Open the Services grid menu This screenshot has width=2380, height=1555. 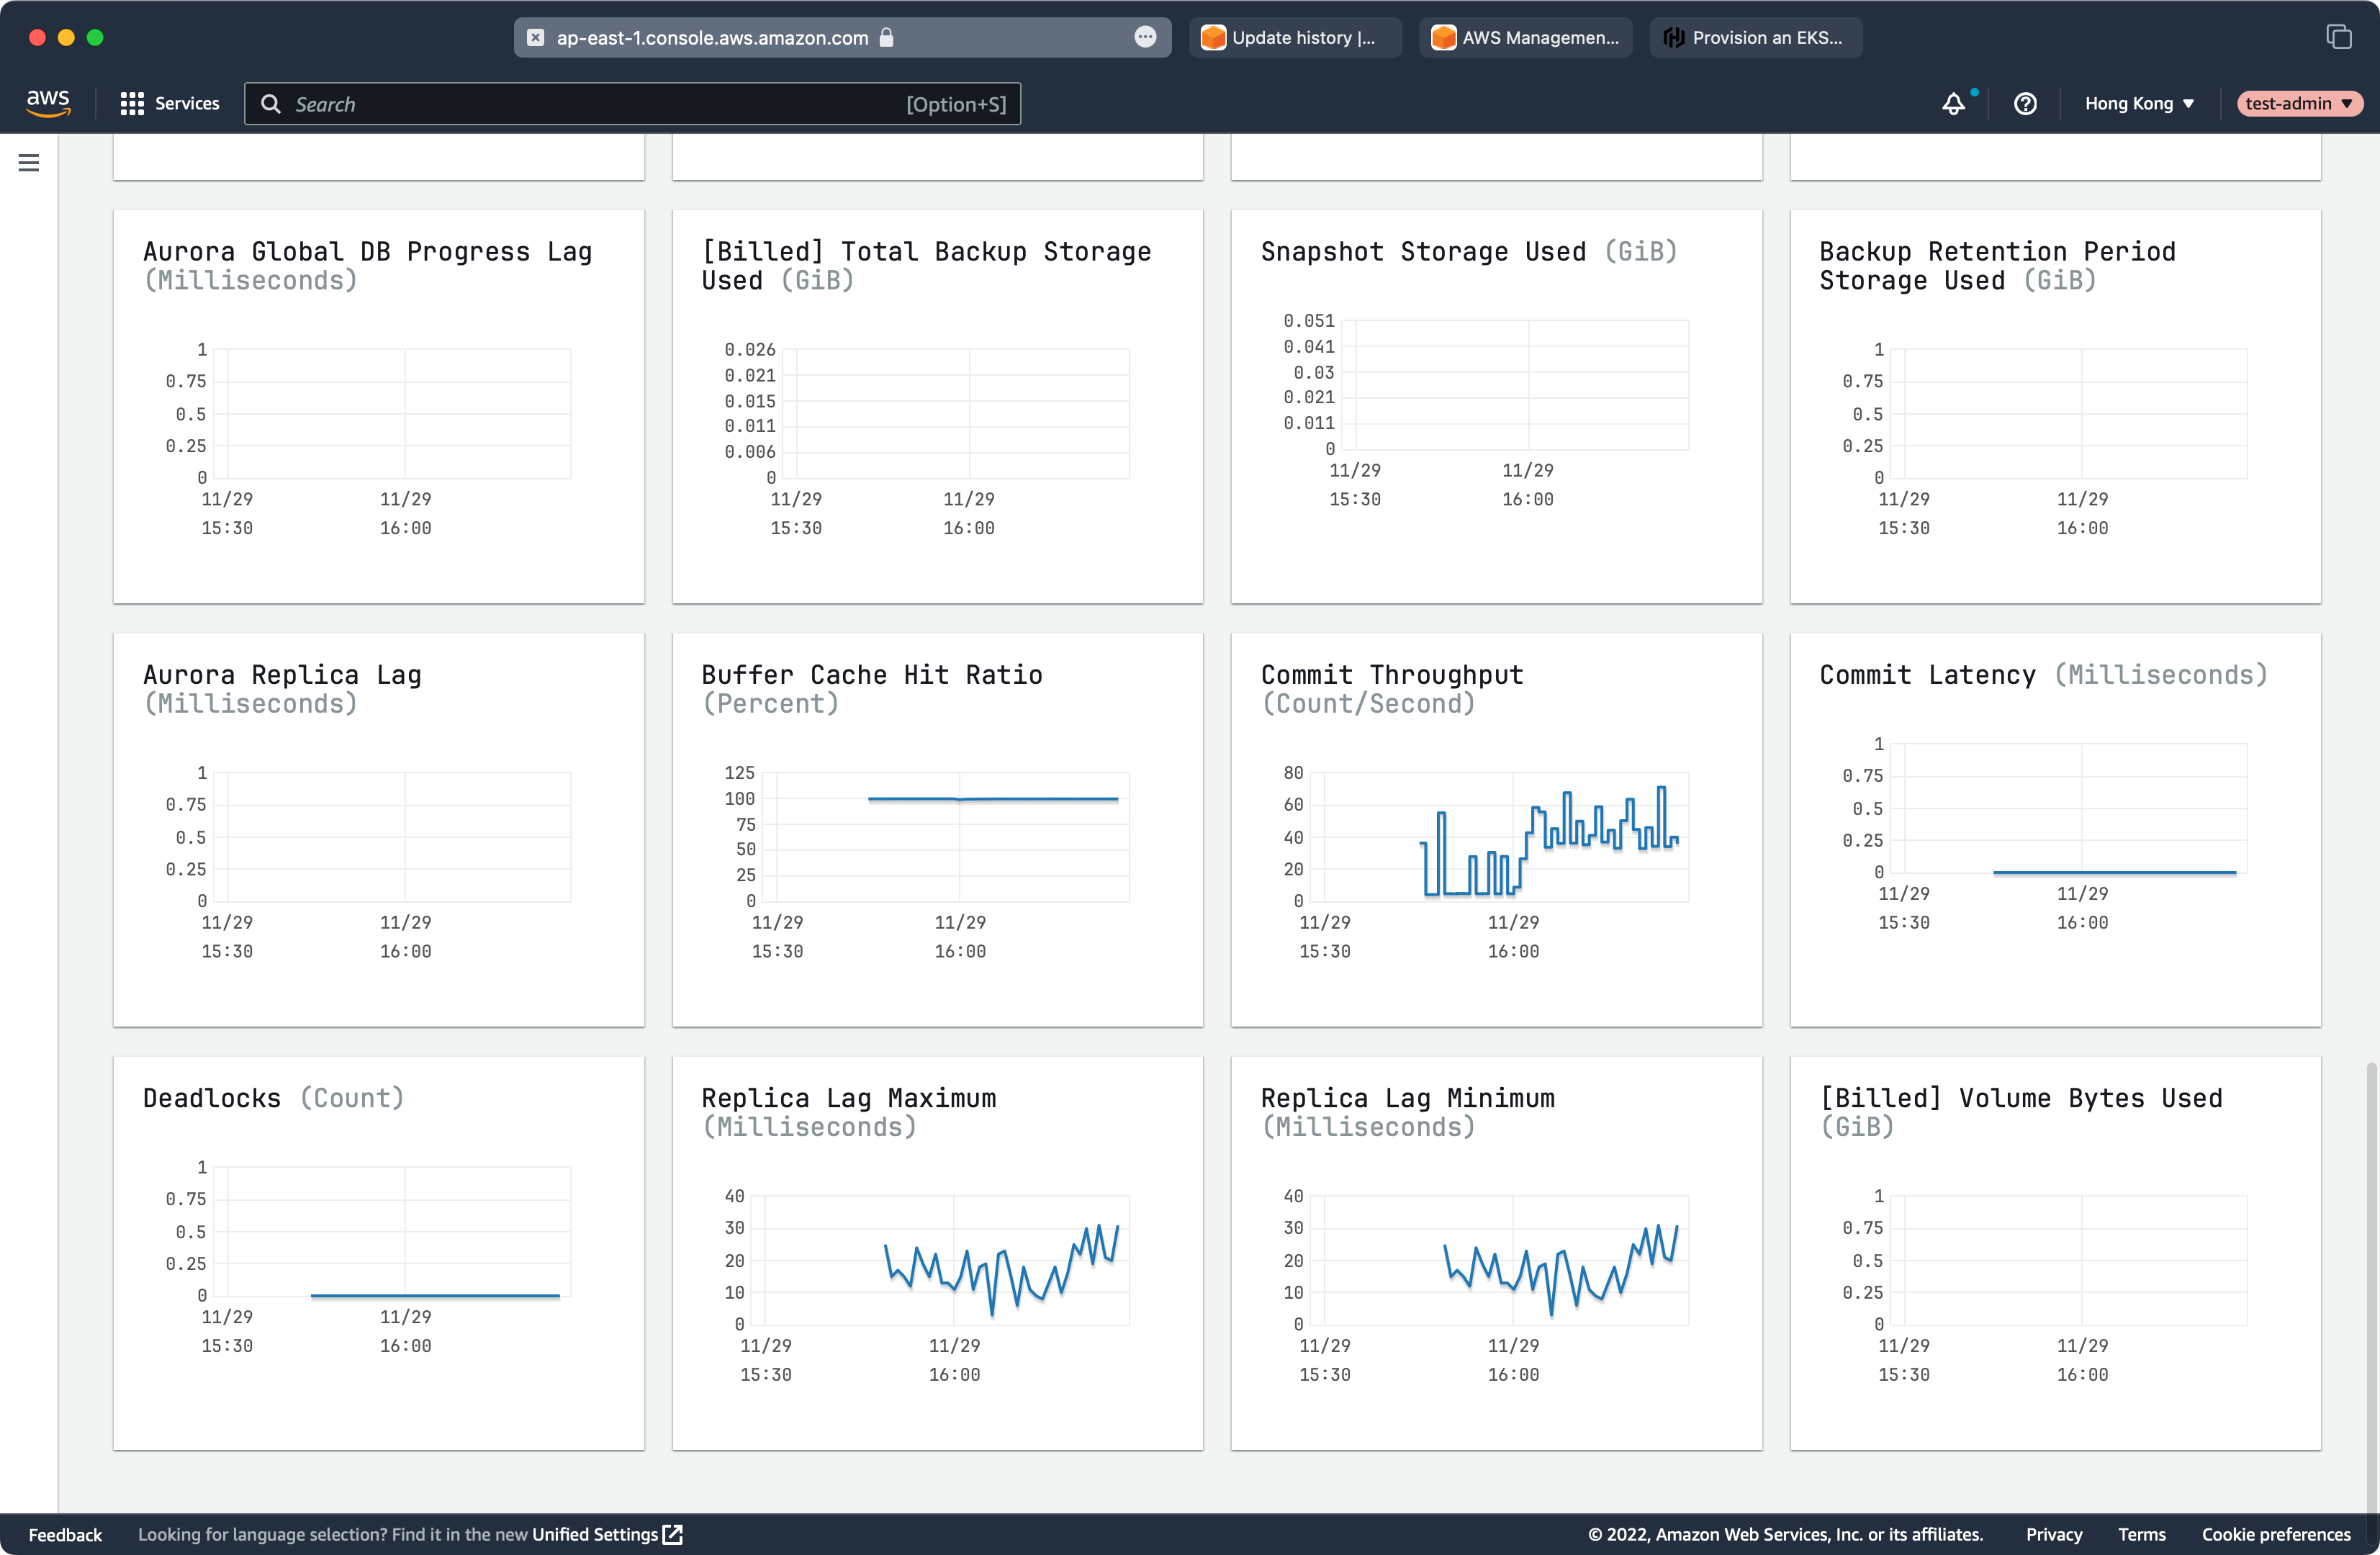click(x=169, y=104)
